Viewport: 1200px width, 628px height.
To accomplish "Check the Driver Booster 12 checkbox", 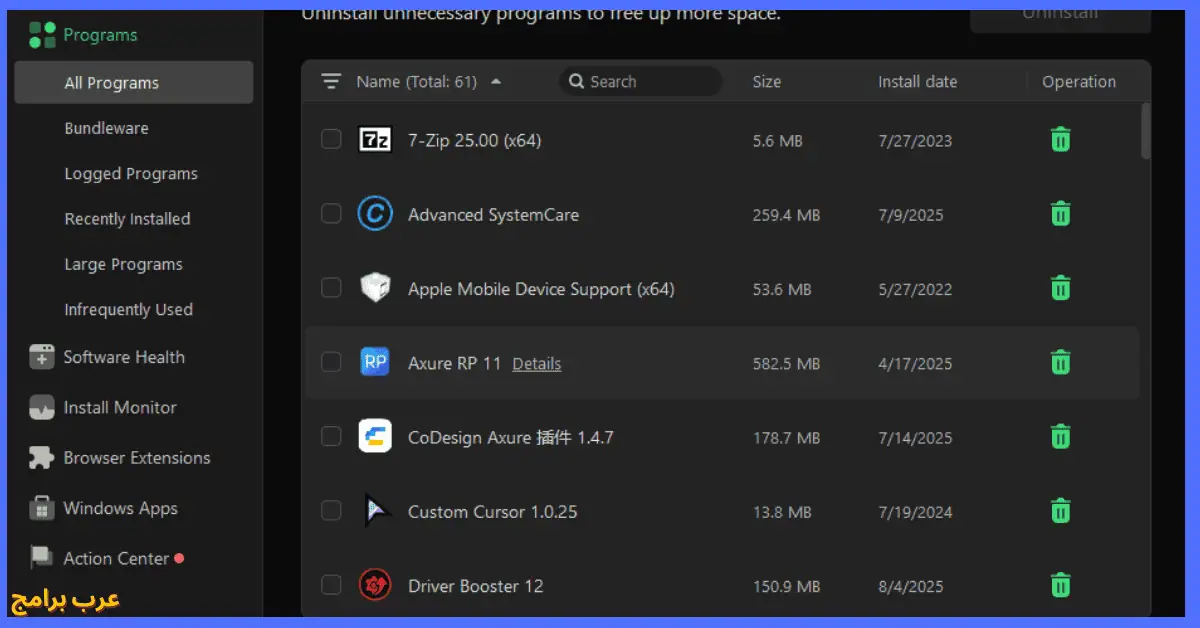I will [331, 586].
